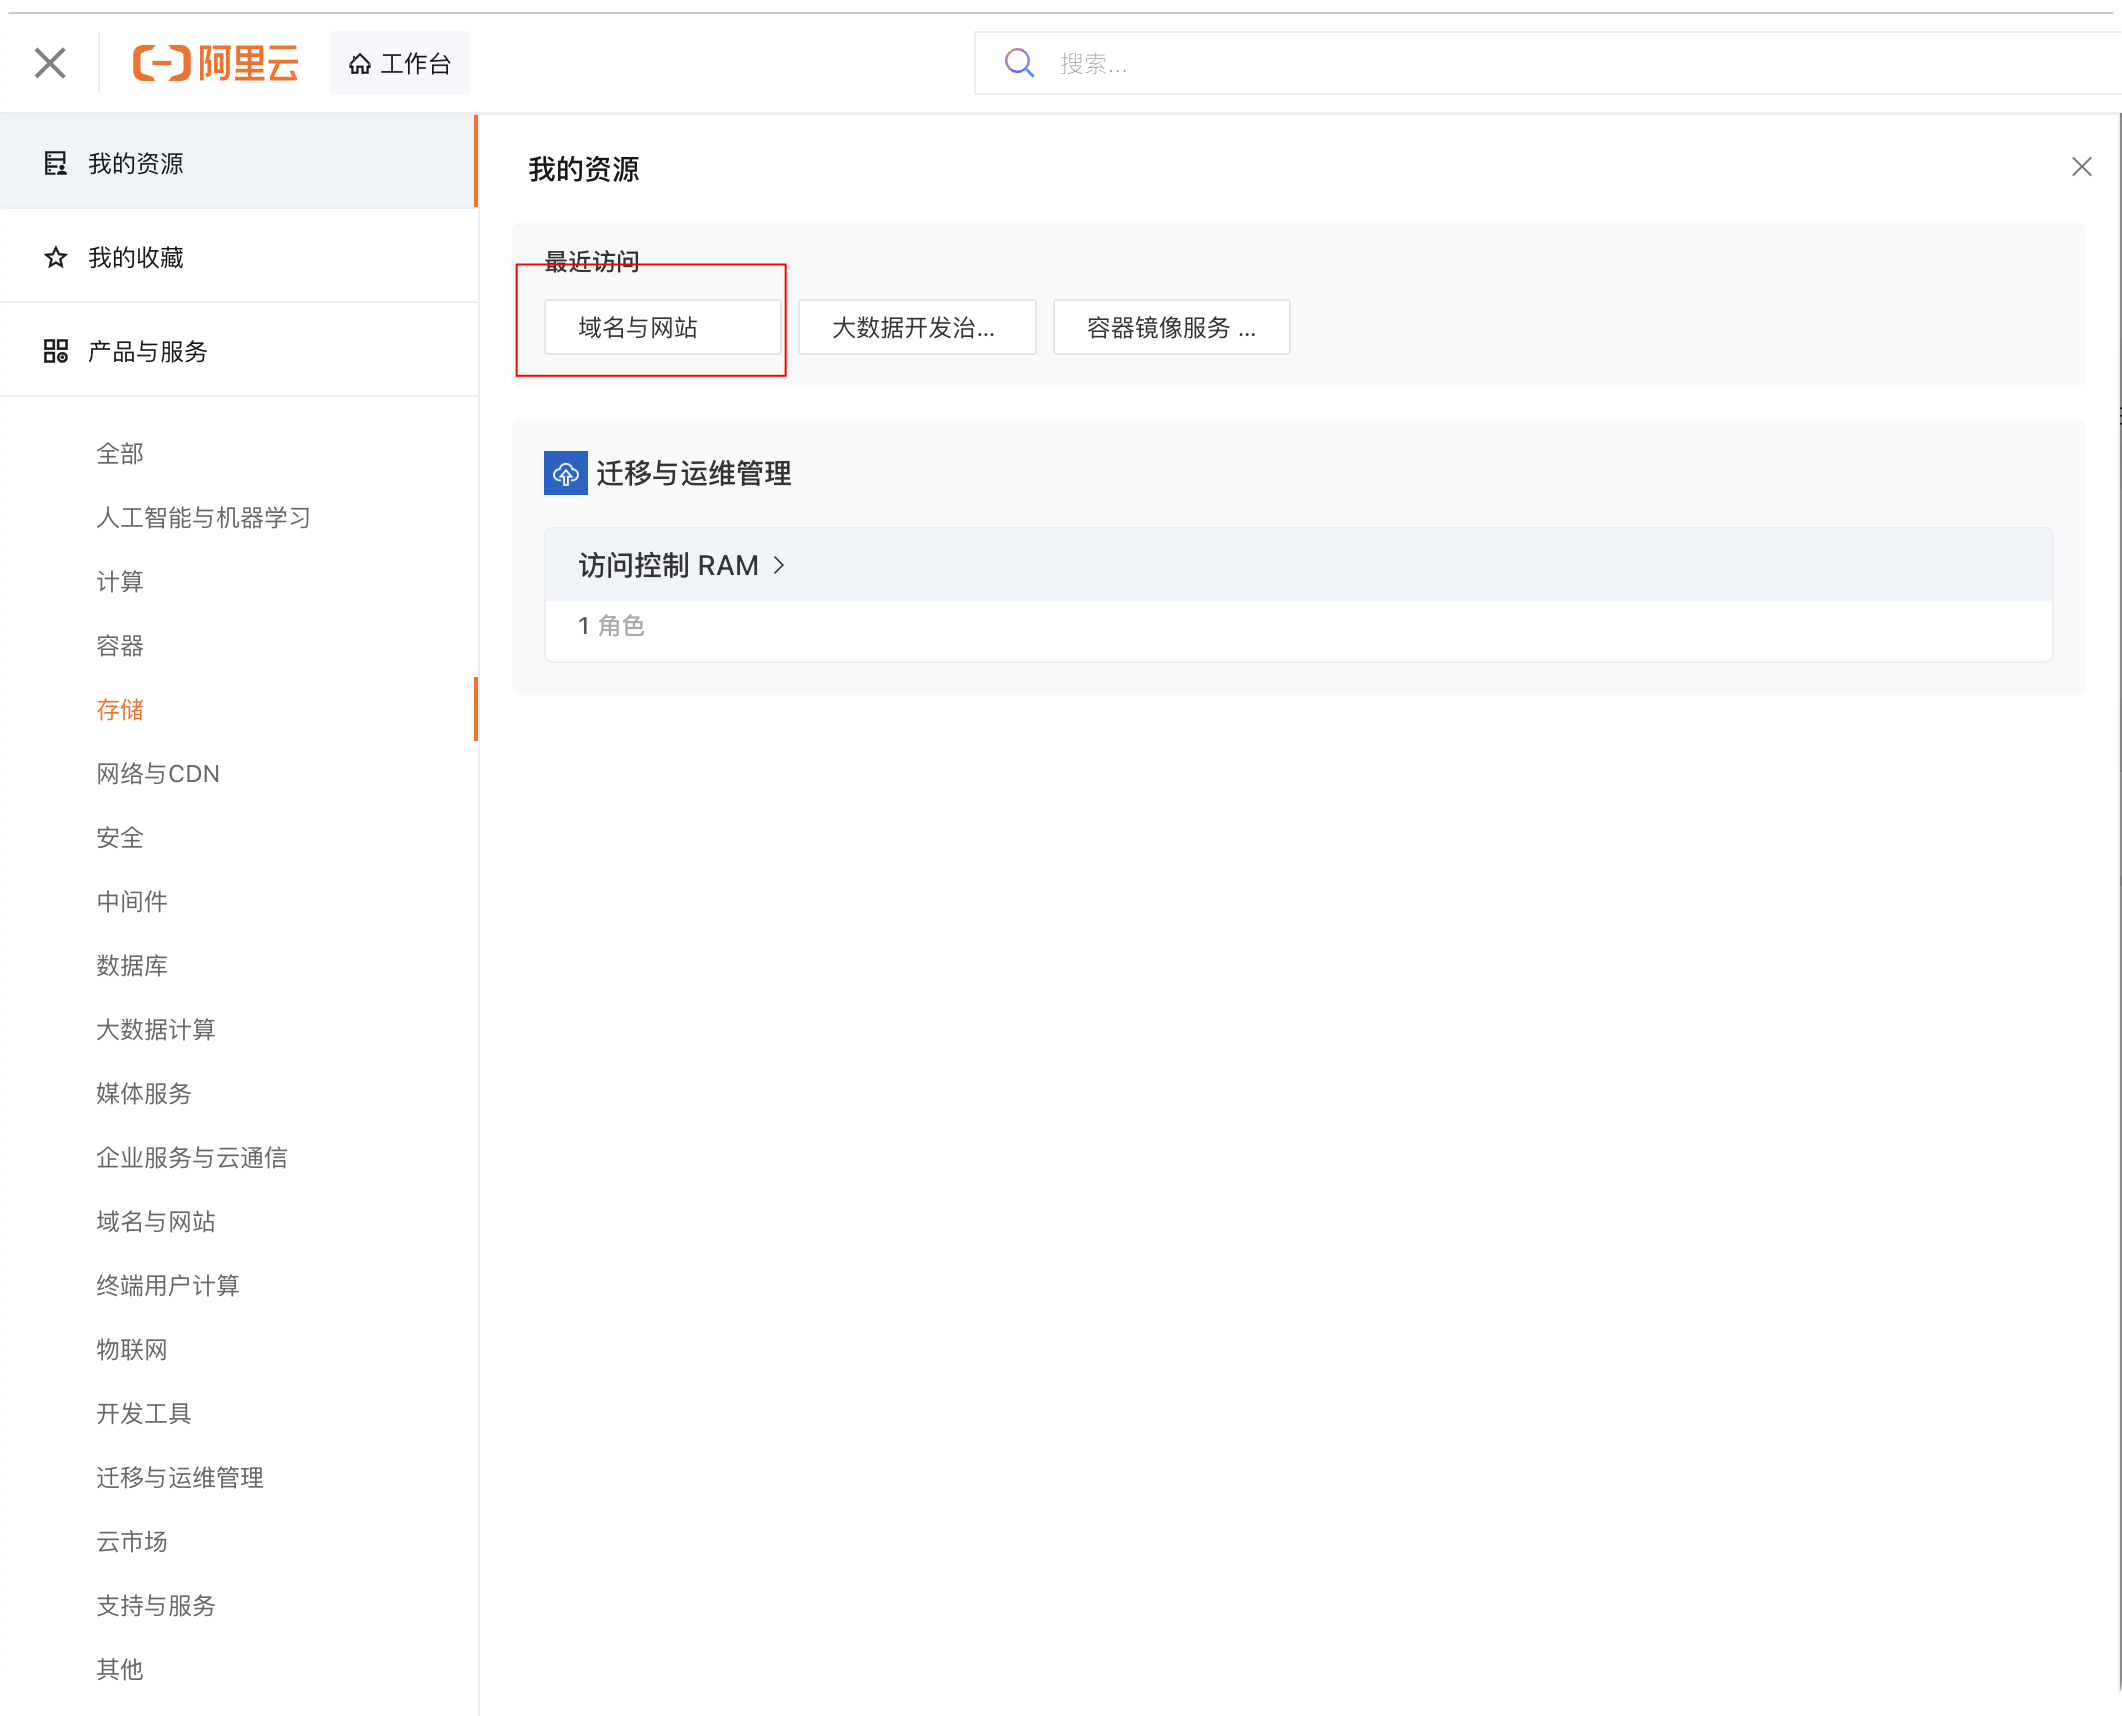
Task: Open 产品与服务 in the sidebar
Action: click(237, 351)
